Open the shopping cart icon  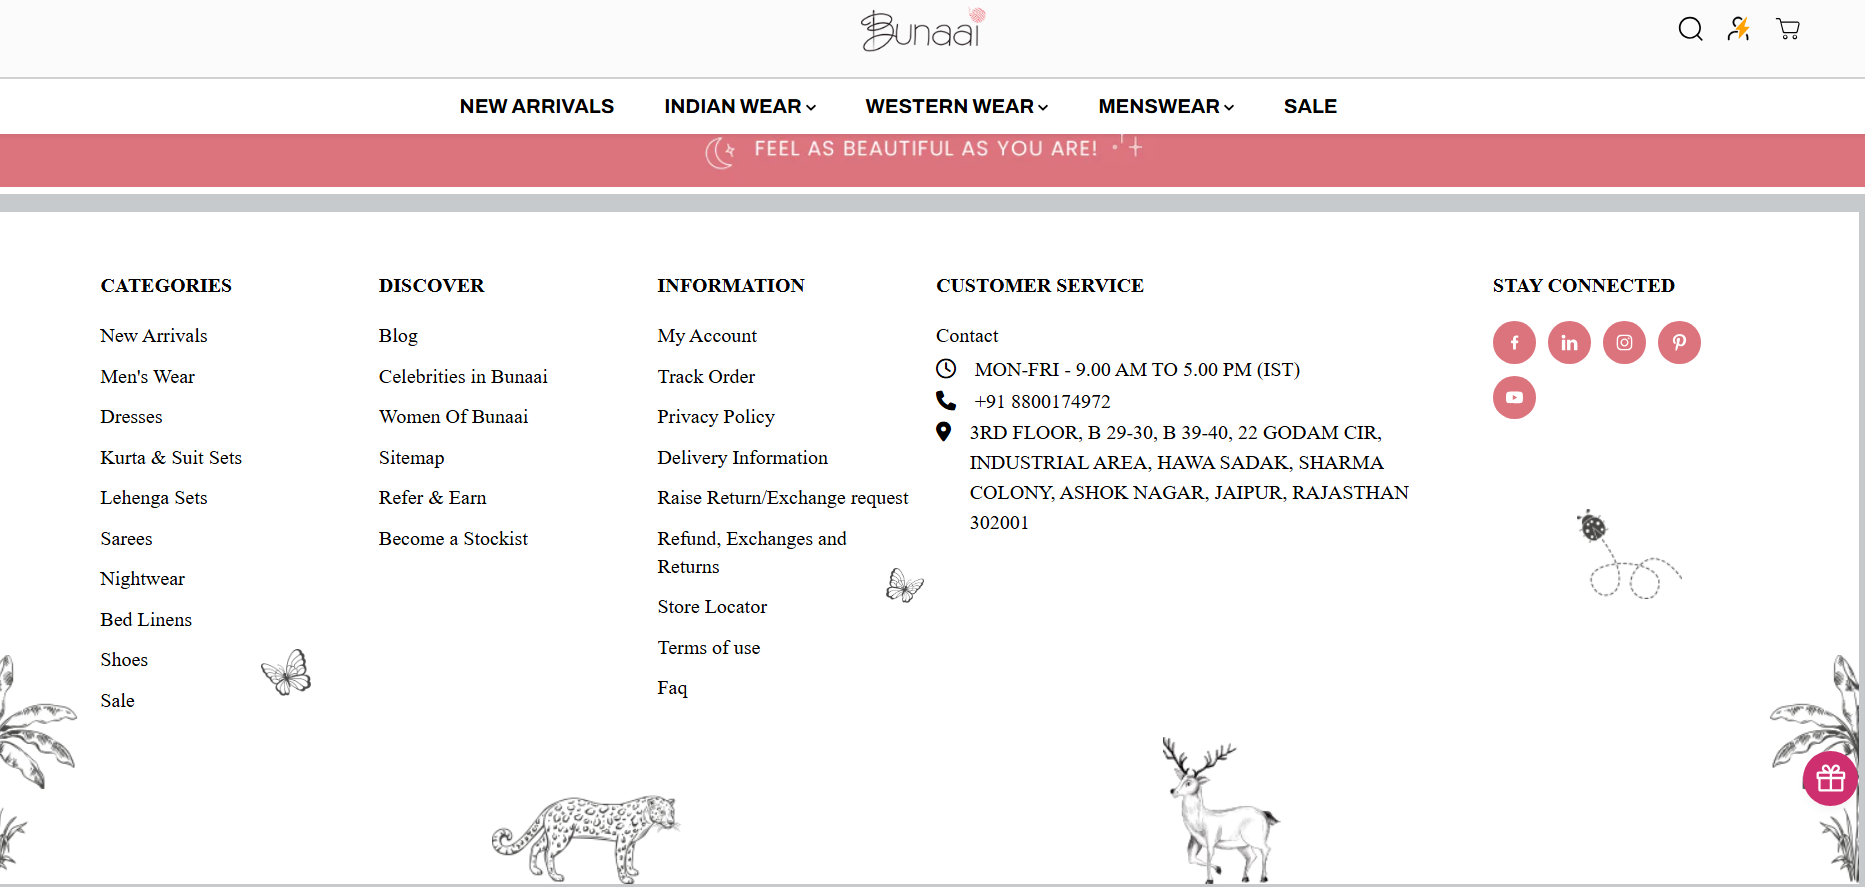pyautogui.click(x=1788, y=29)
